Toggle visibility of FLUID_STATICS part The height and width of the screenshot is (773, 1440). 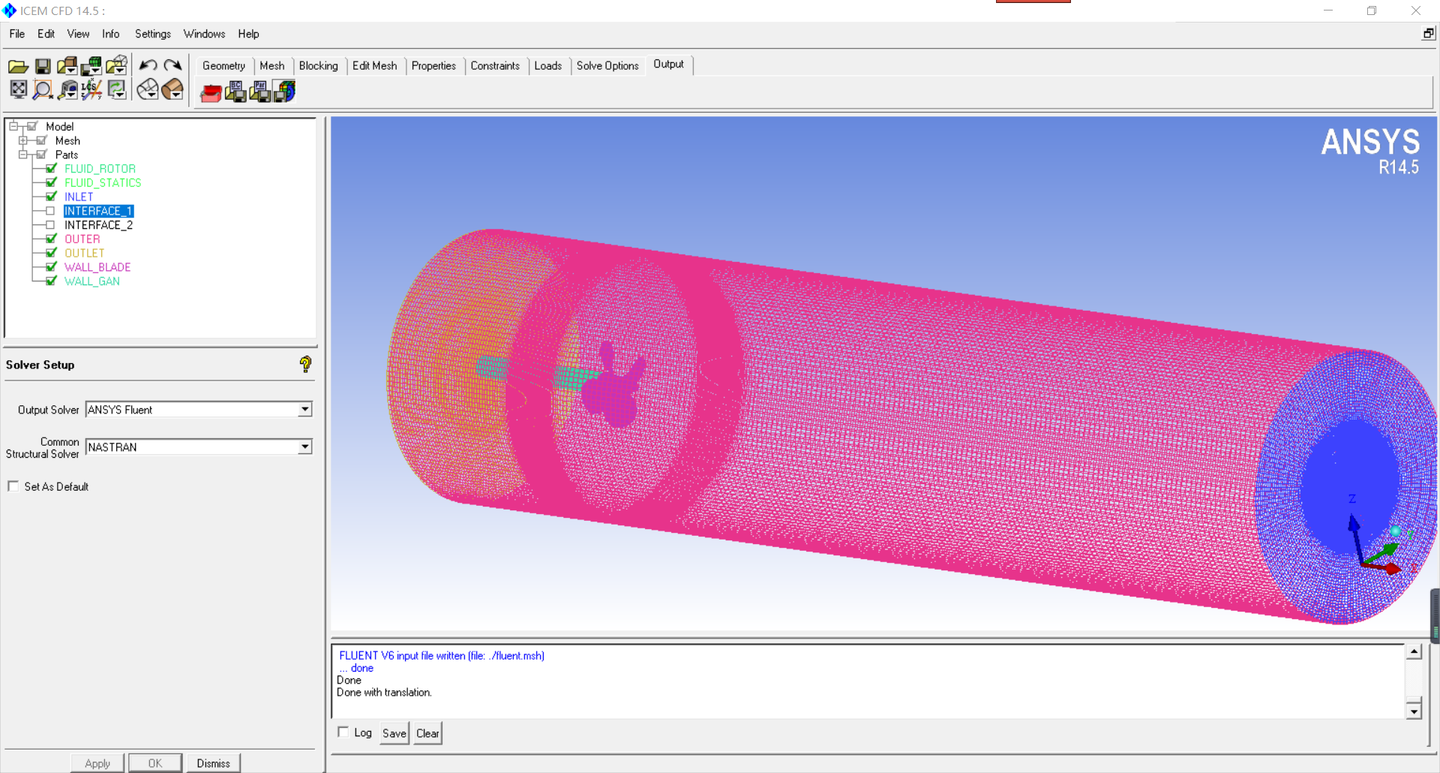[x=51, y=183]
